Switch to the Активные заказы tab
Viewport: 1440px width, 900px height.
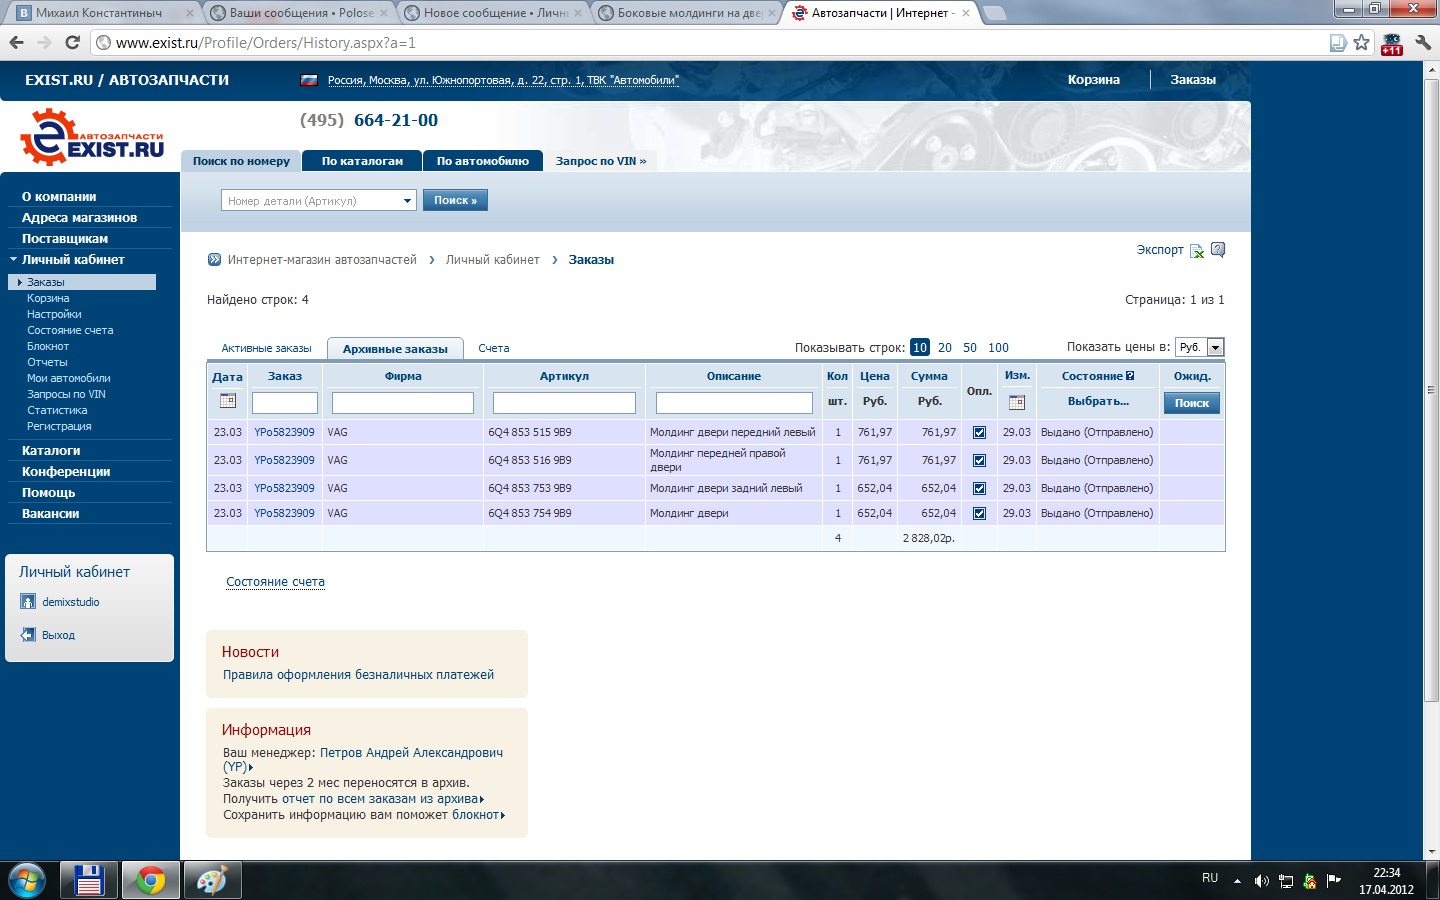(266, 349)
